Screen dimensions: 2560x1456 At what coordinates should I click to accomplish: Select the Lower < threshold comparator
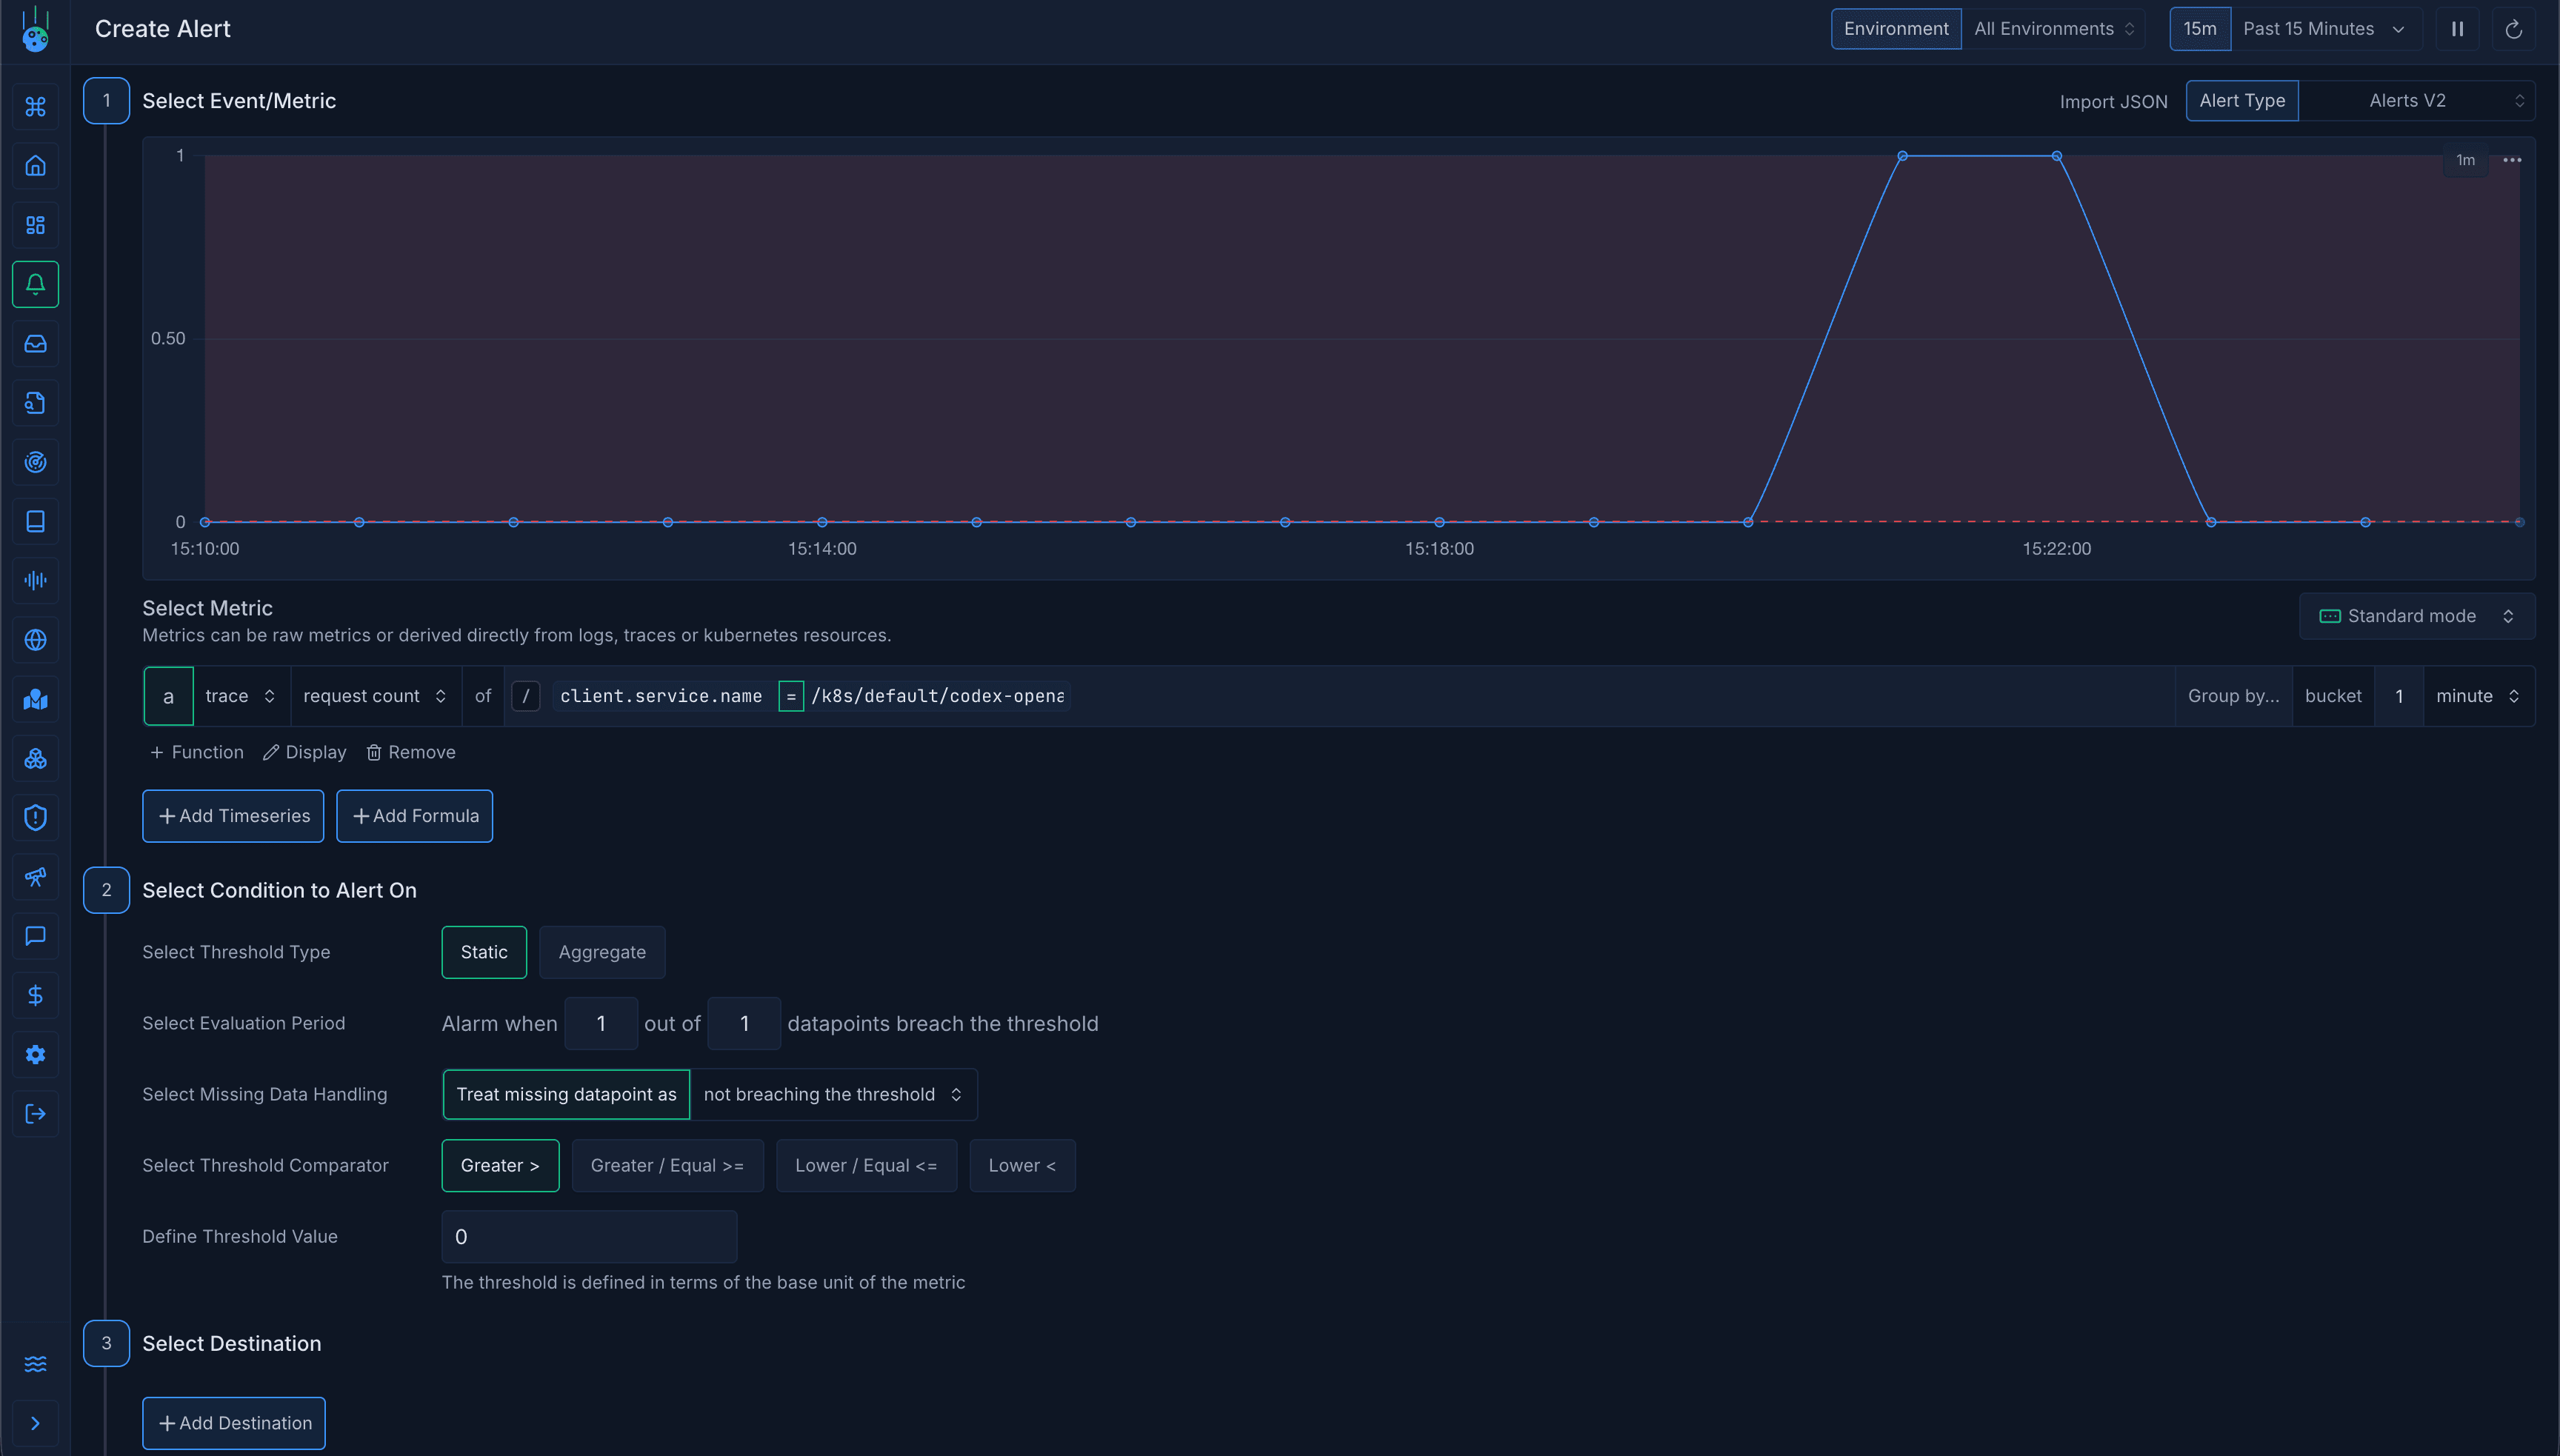1021,1165
